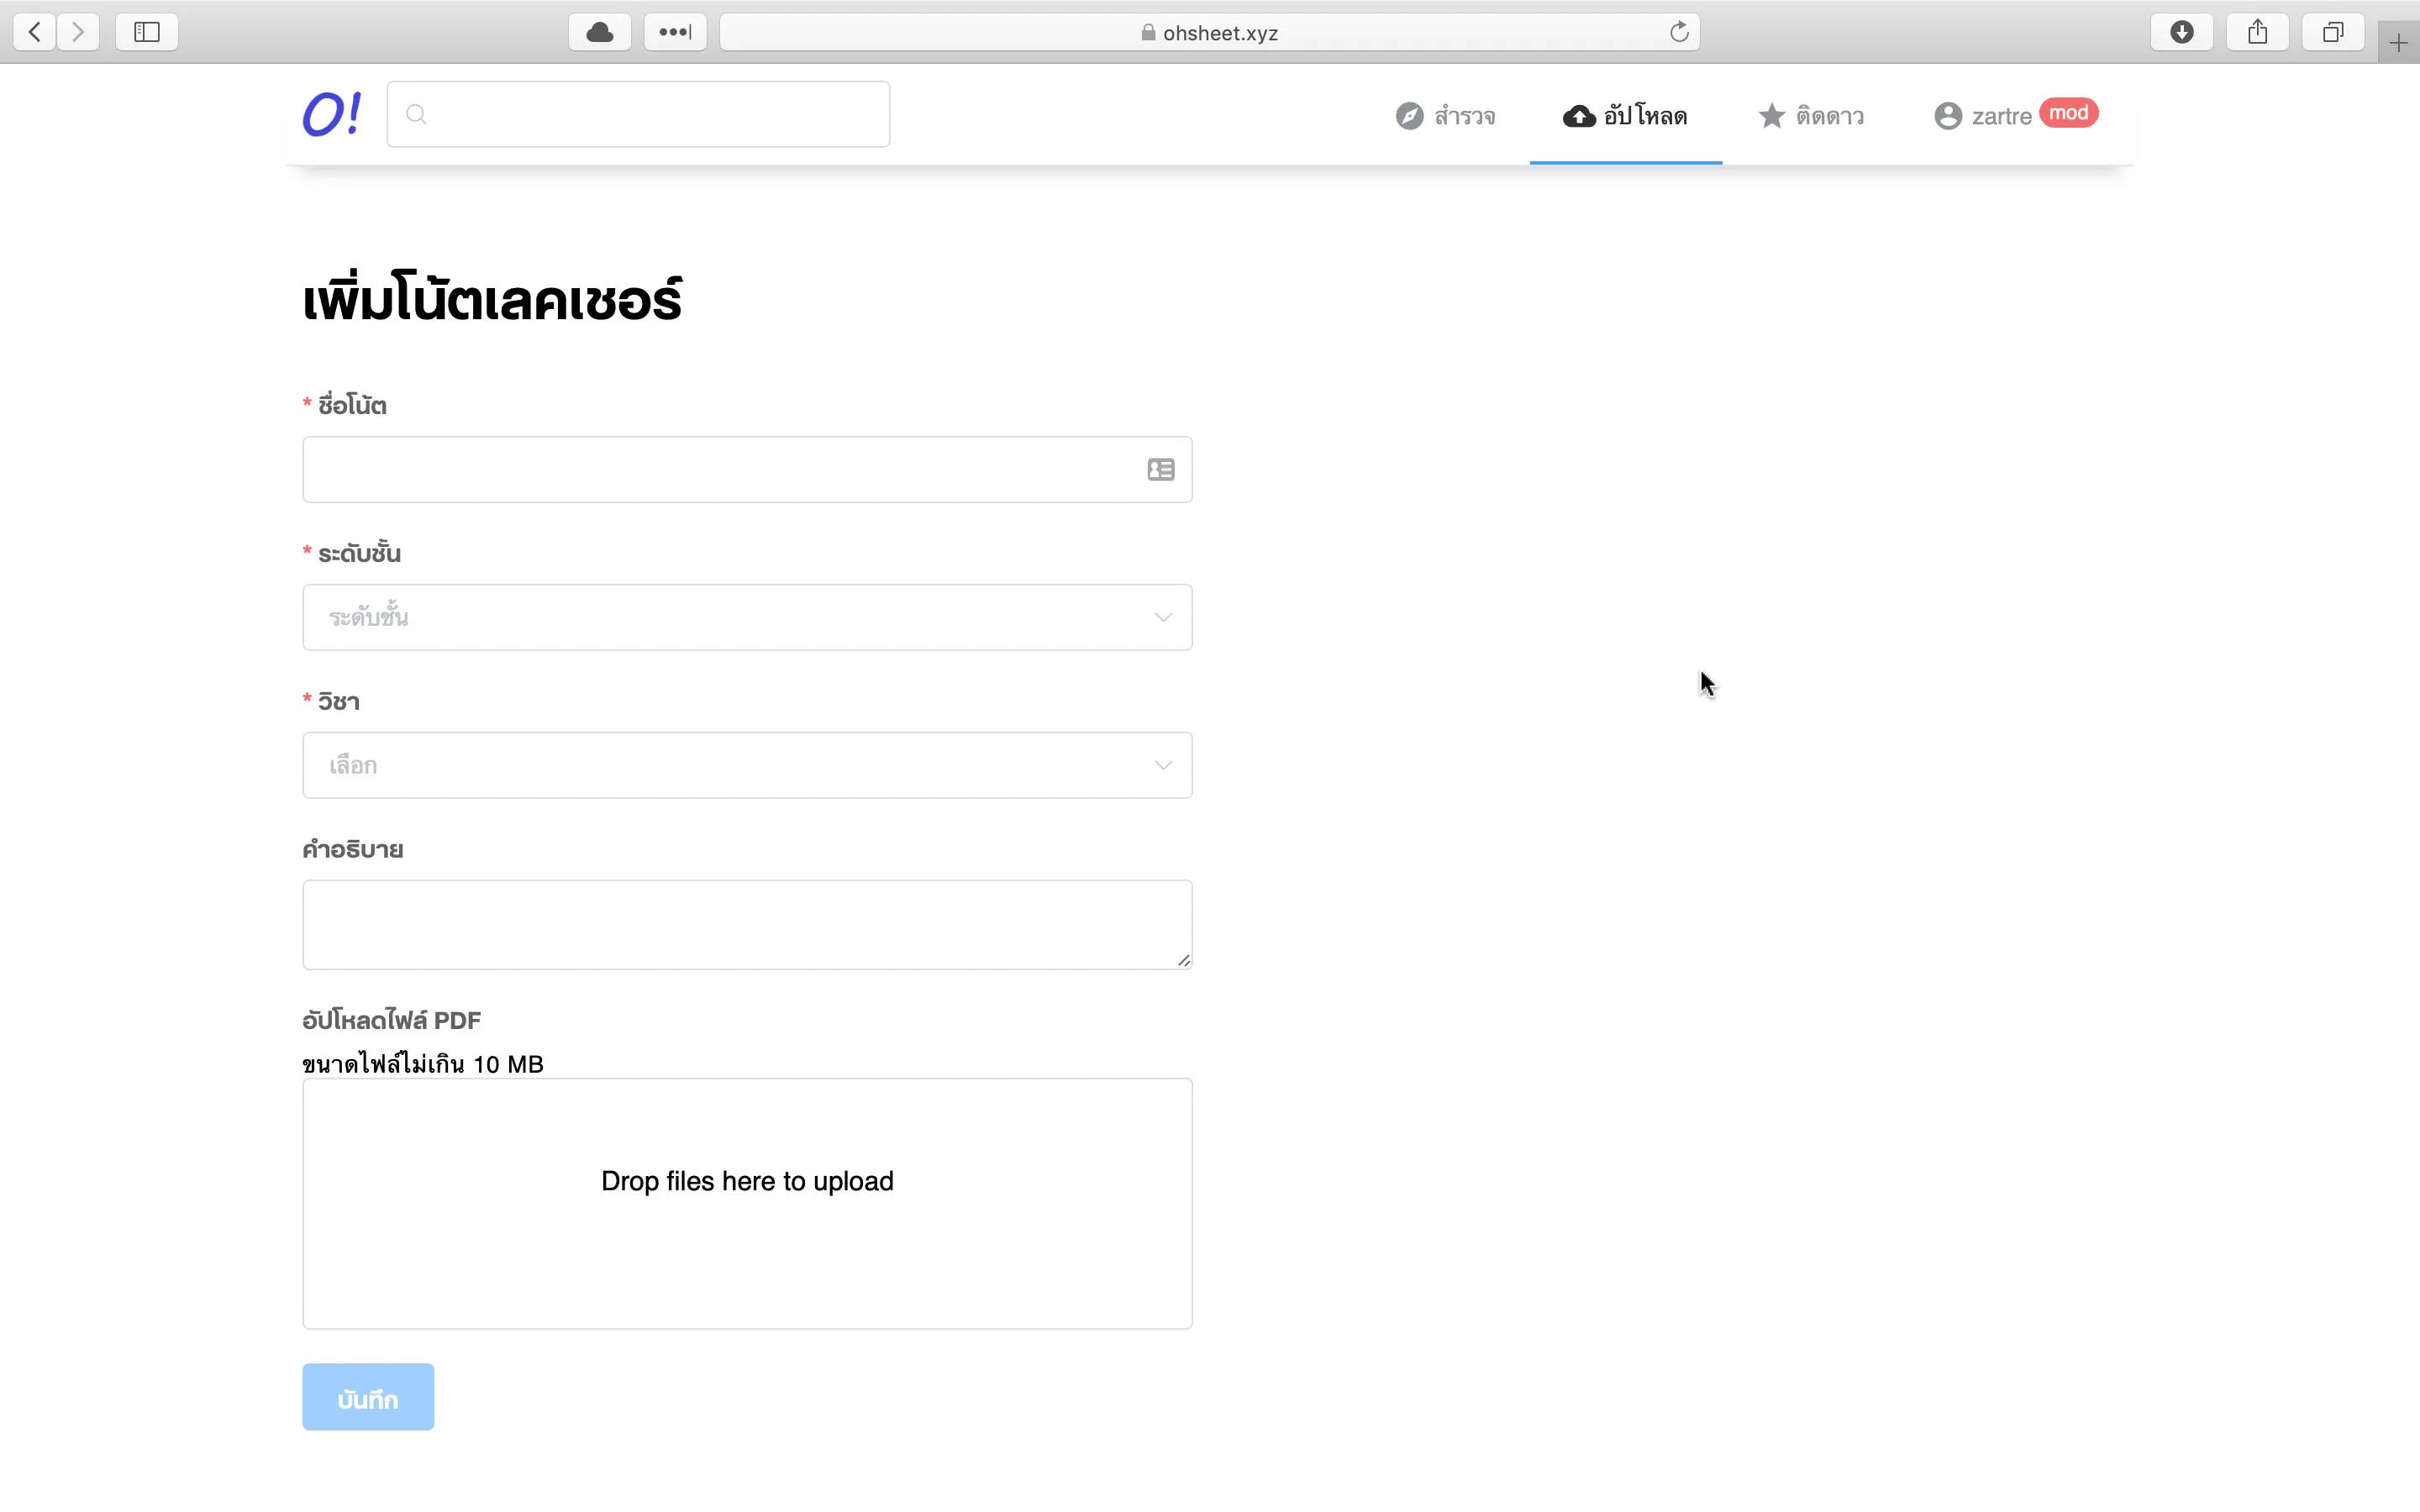Screen dimensions: 2420x1512
Task: Click the Drop files here to upload zone
Action: (x=747, y=1203)
